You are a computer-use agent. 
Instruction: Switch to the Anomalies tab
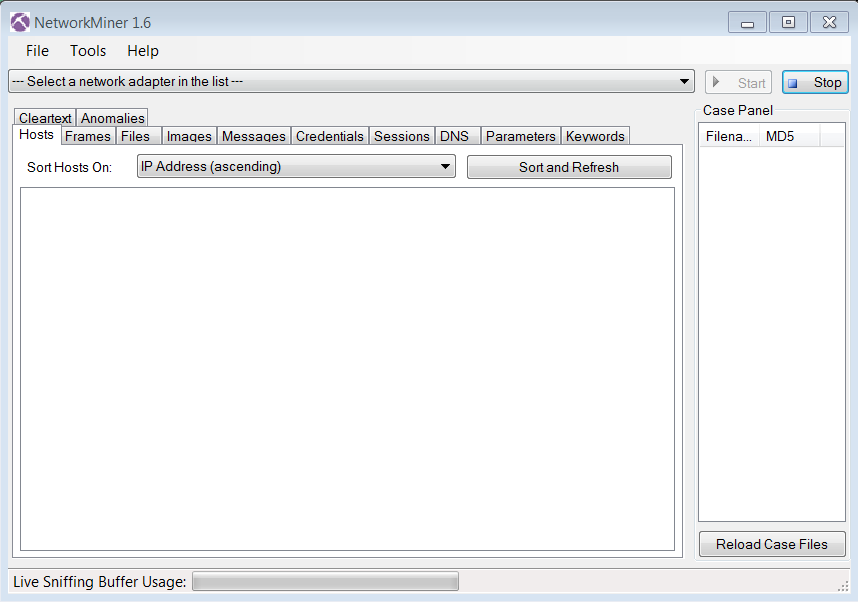pos(112,118)
